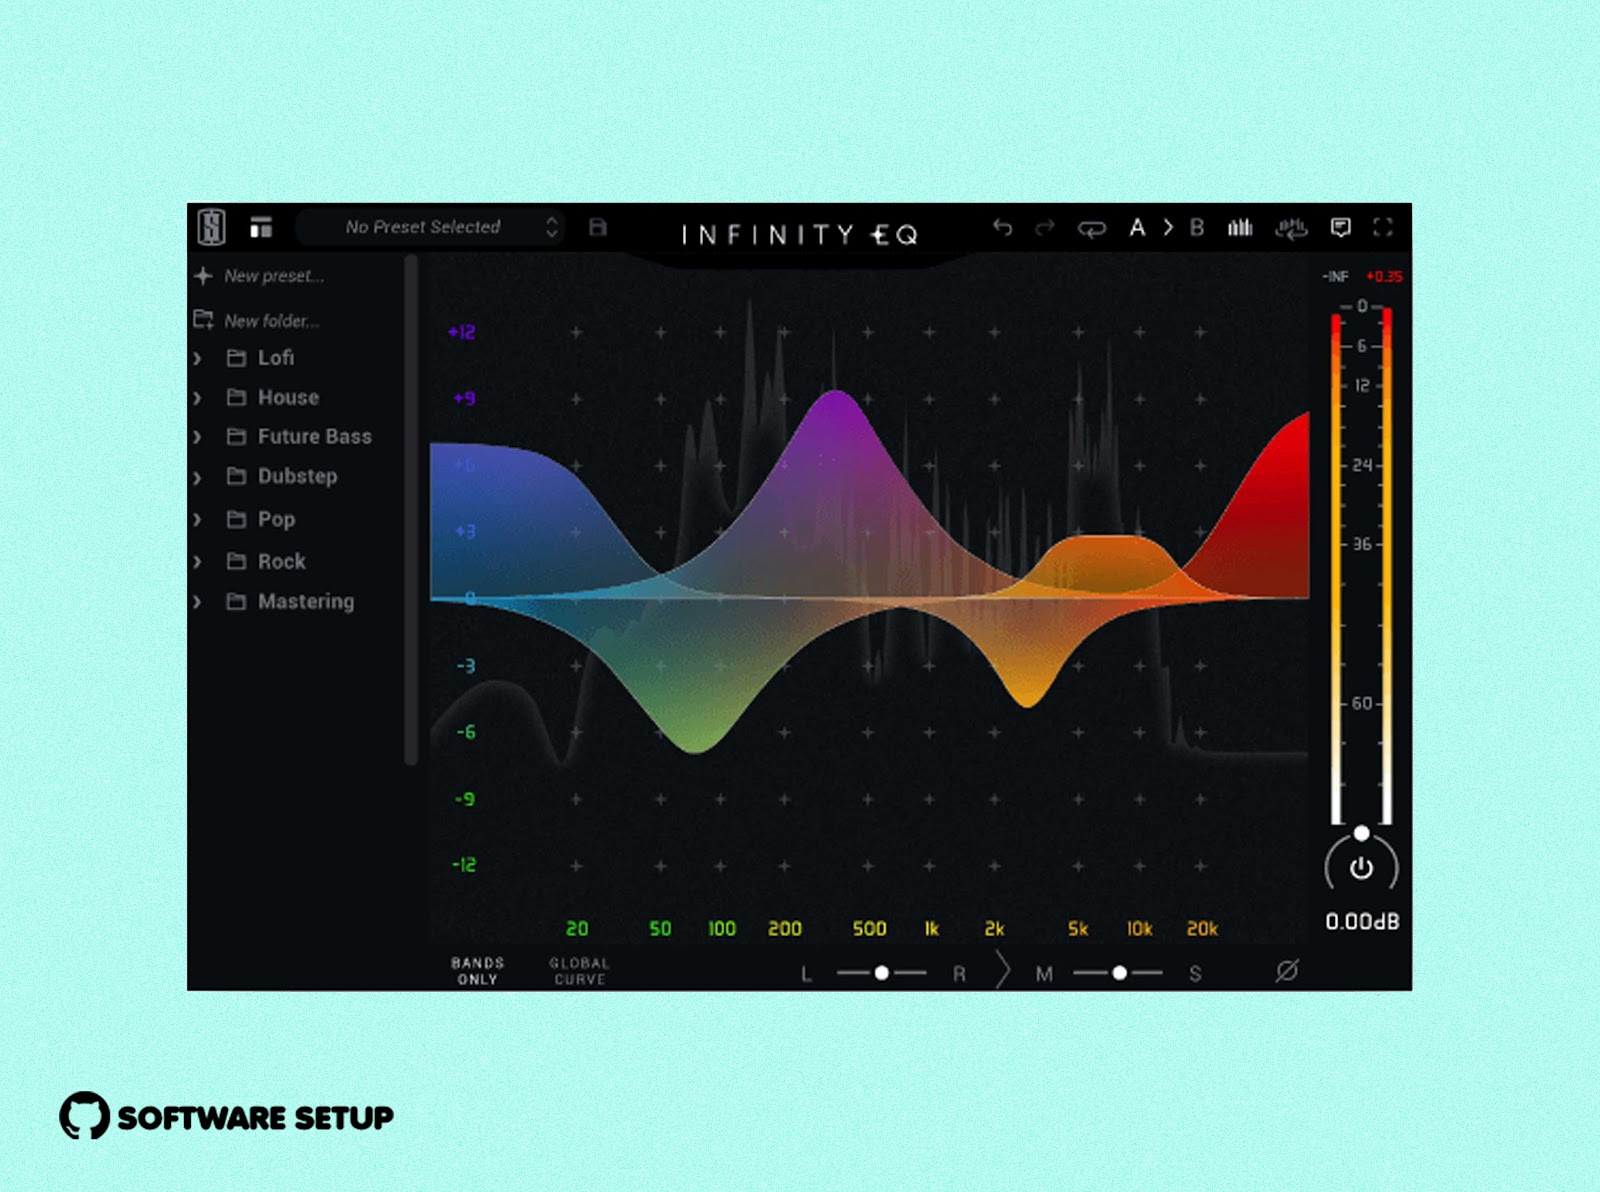
Task: Click the +12 gain scale label
Action: point(462,332)
